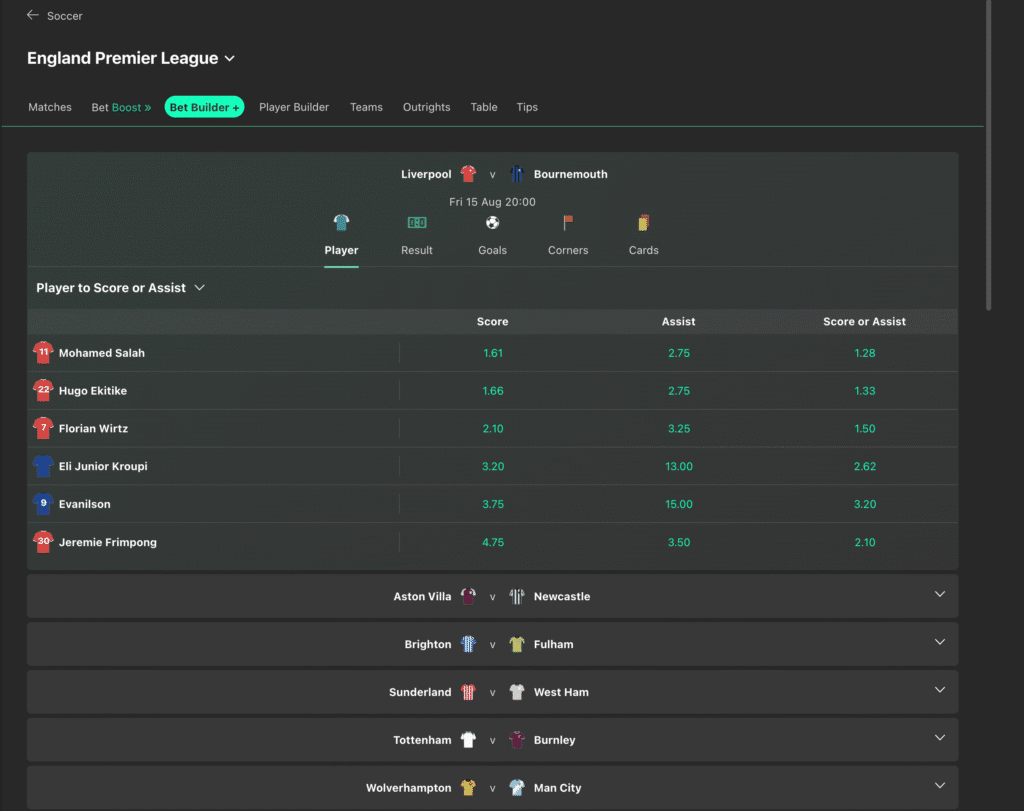Select Kroupi Score or Assist odds 2.62
Image resolution: width=1024 pixels, height=811 pixels.
coord(865,466)
